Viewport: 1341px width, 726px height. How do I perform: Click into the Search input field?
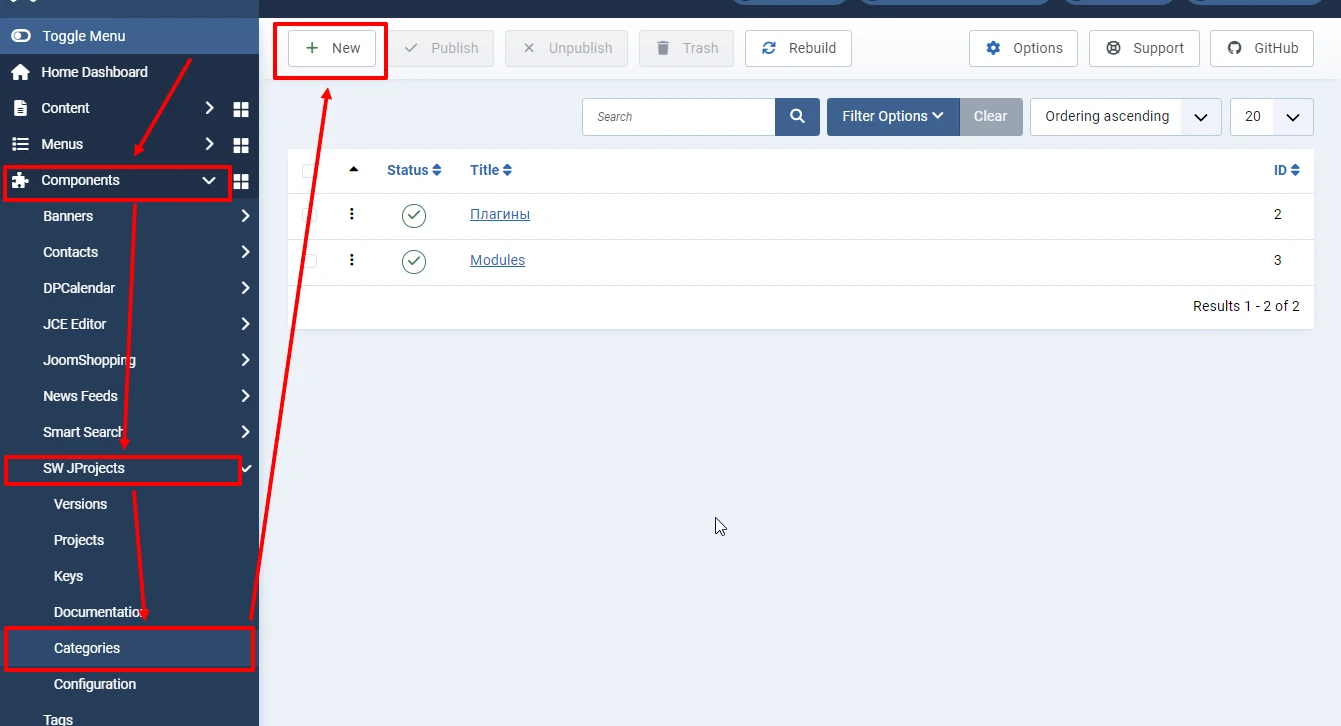(678, 117)
